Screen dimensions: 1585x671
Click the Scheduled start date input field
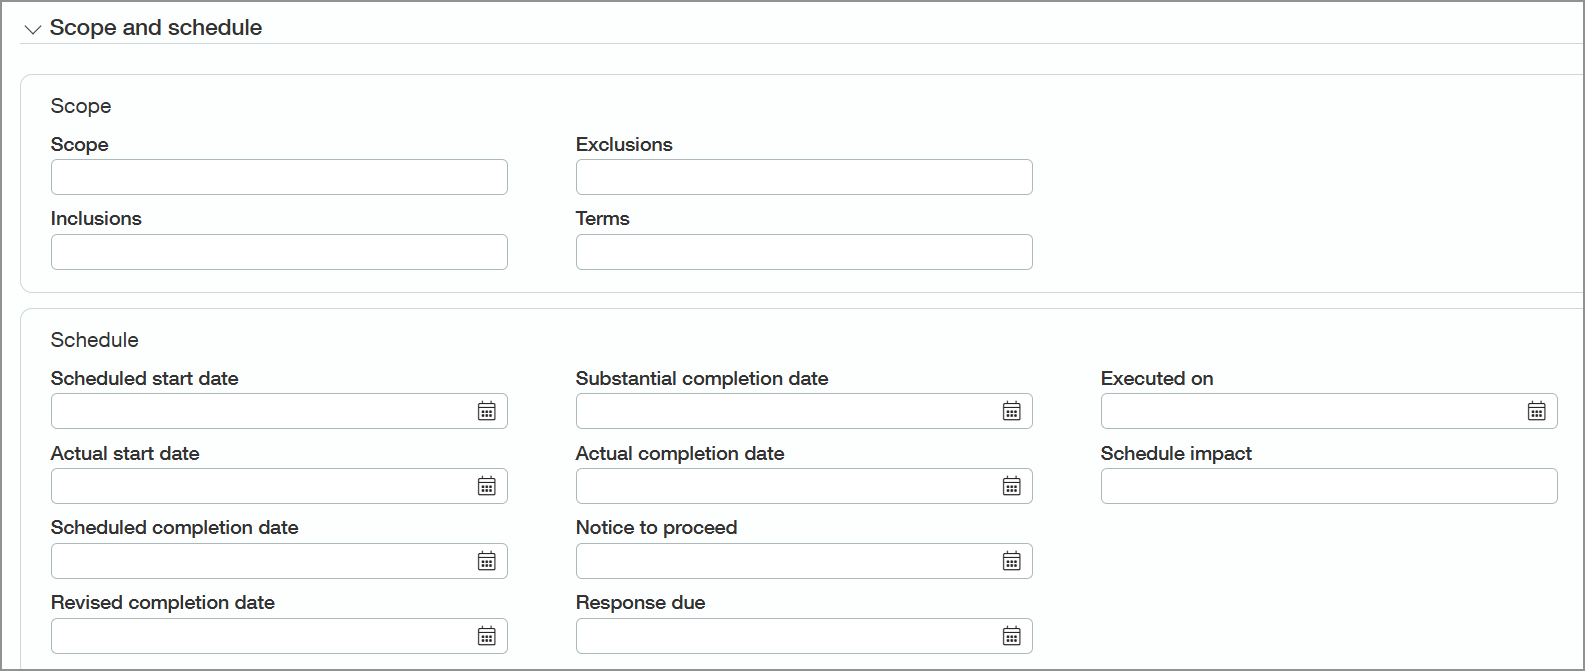coord(250,410)
